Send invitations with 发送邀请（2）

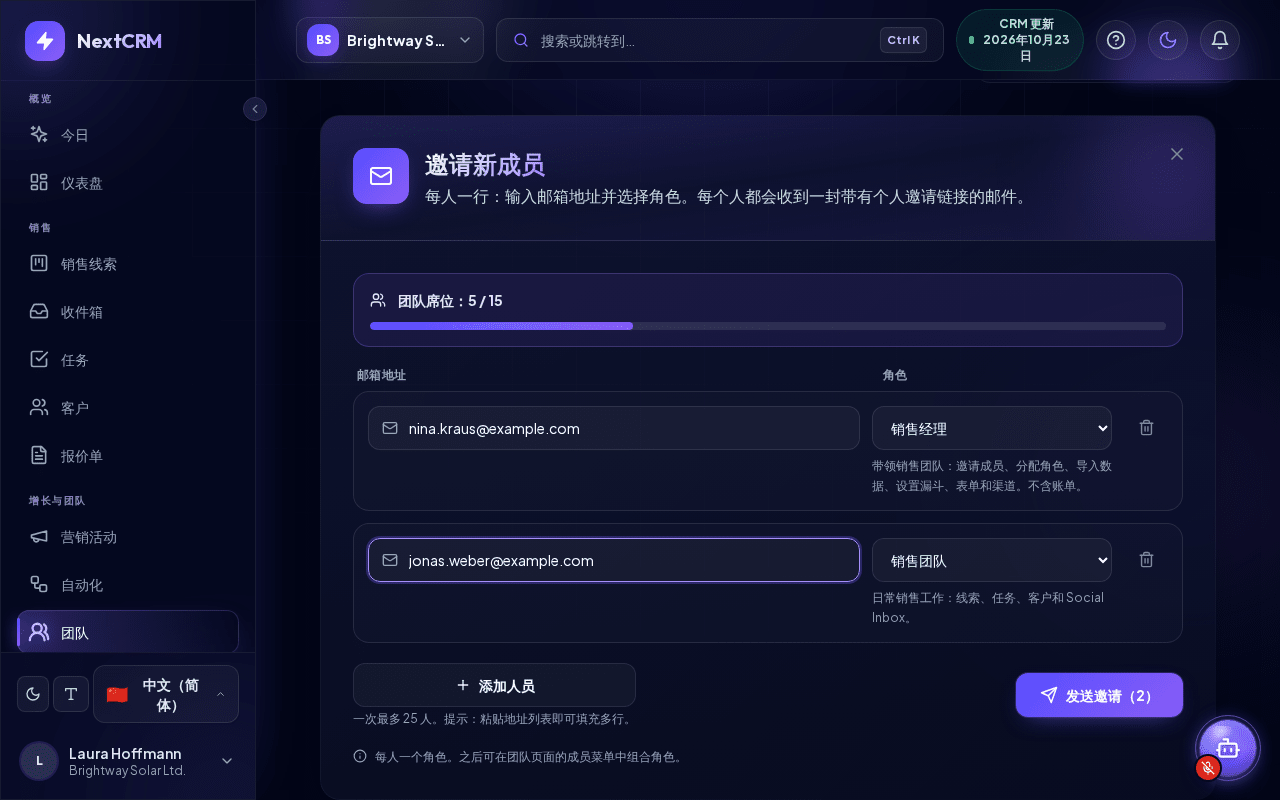(1099, 695)
